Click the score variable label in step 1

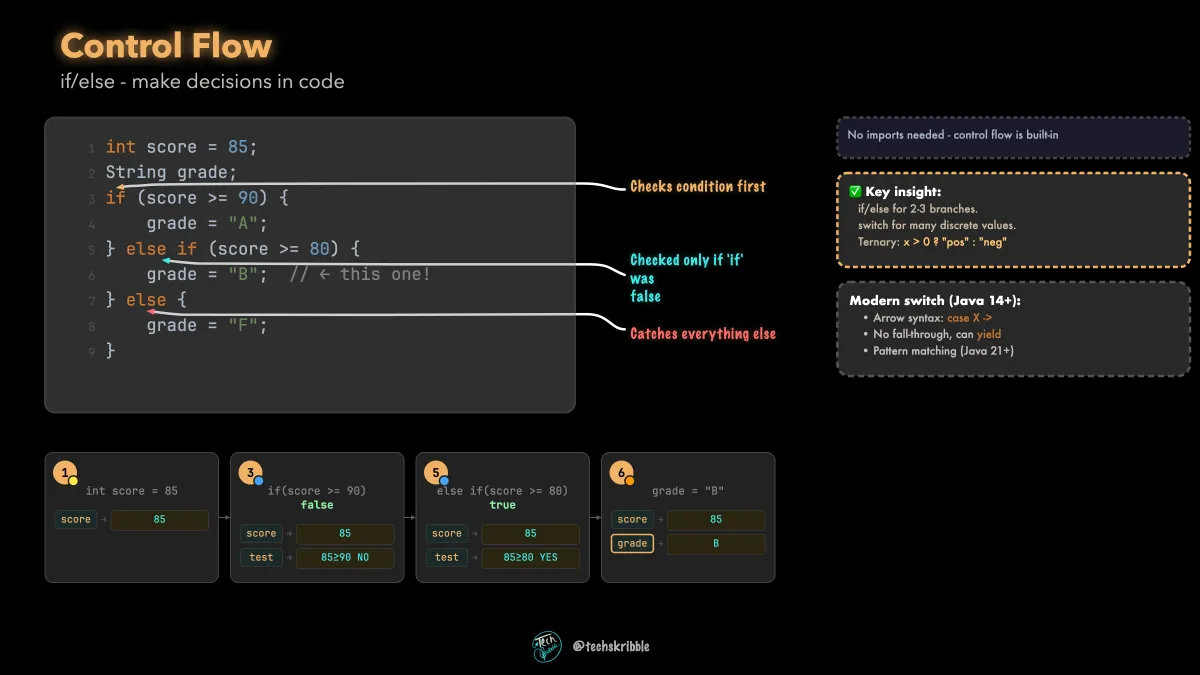[x=76, y=520]
